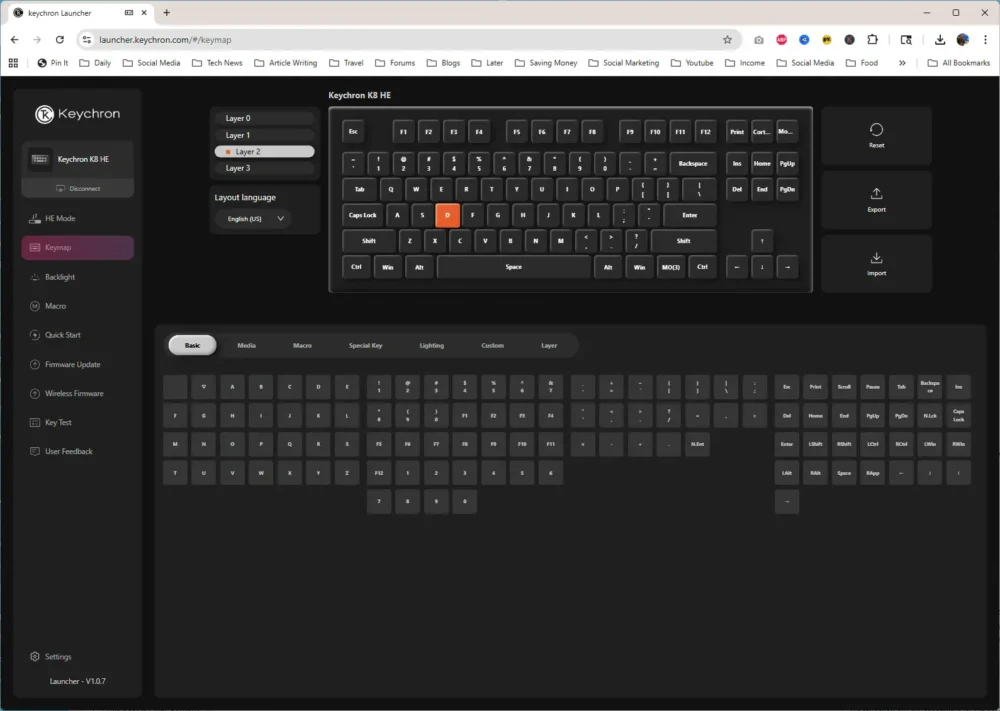Choose LShift in the keycode palette
The height and width of the screenshot is (711, 1000).
[x=815, y=444]
